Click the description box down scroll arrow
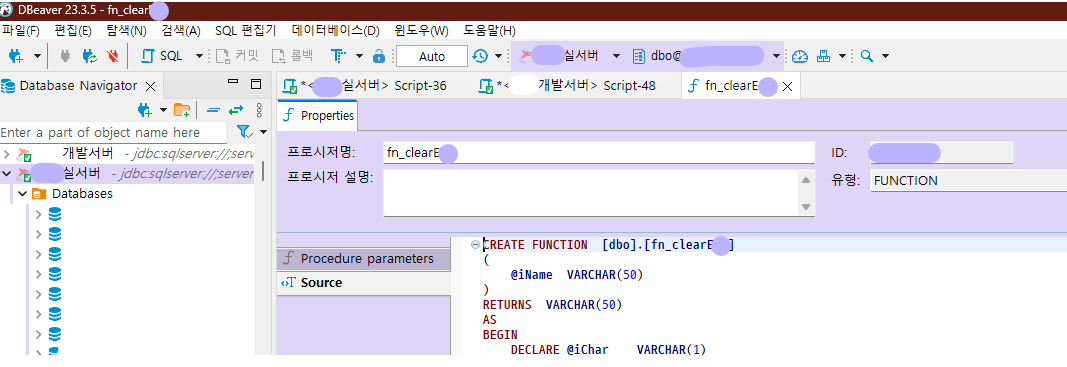The height and width of the screenshot is (367, 1067). tap(806, 206)
